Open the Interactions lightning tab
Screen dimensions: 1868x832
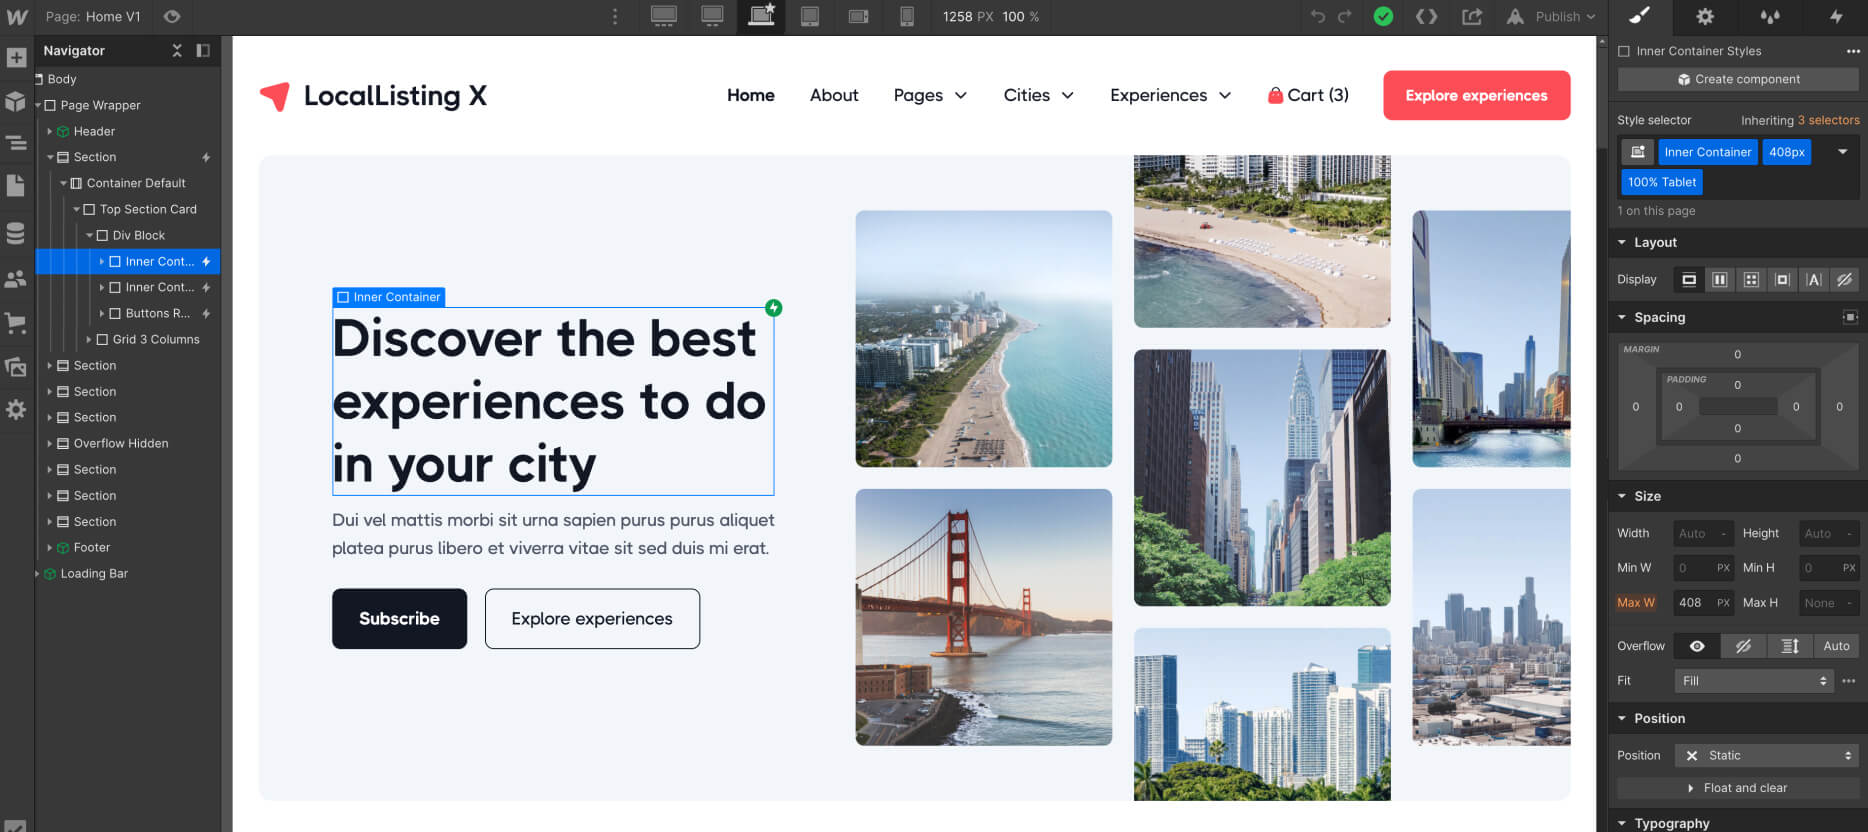(x=1836, y=16)
